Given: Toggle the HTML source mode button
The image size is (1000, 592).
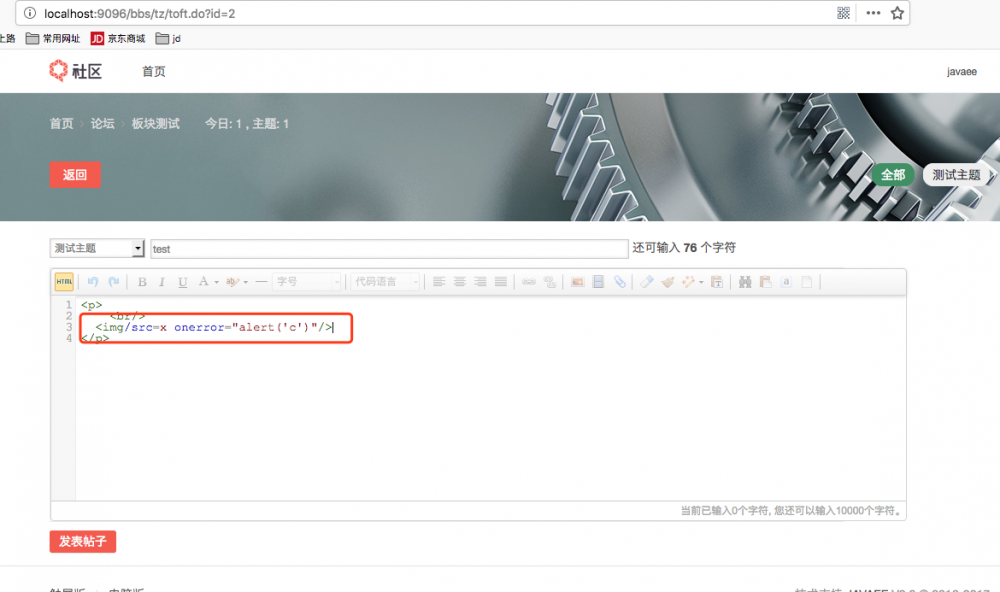Looking at the screenshot, I should point(64,281).
